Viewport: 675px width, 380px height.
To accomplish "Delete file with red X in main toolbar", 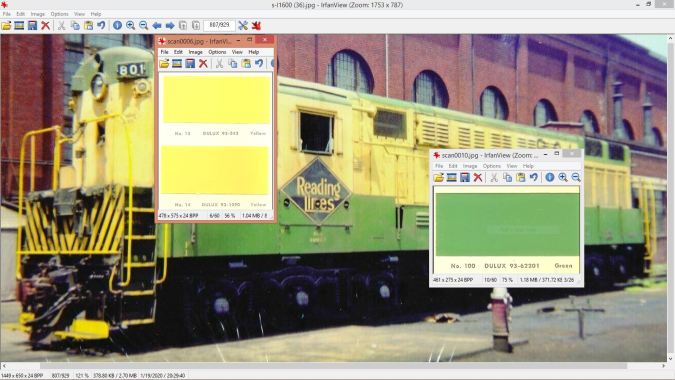I will pos(45,26).
